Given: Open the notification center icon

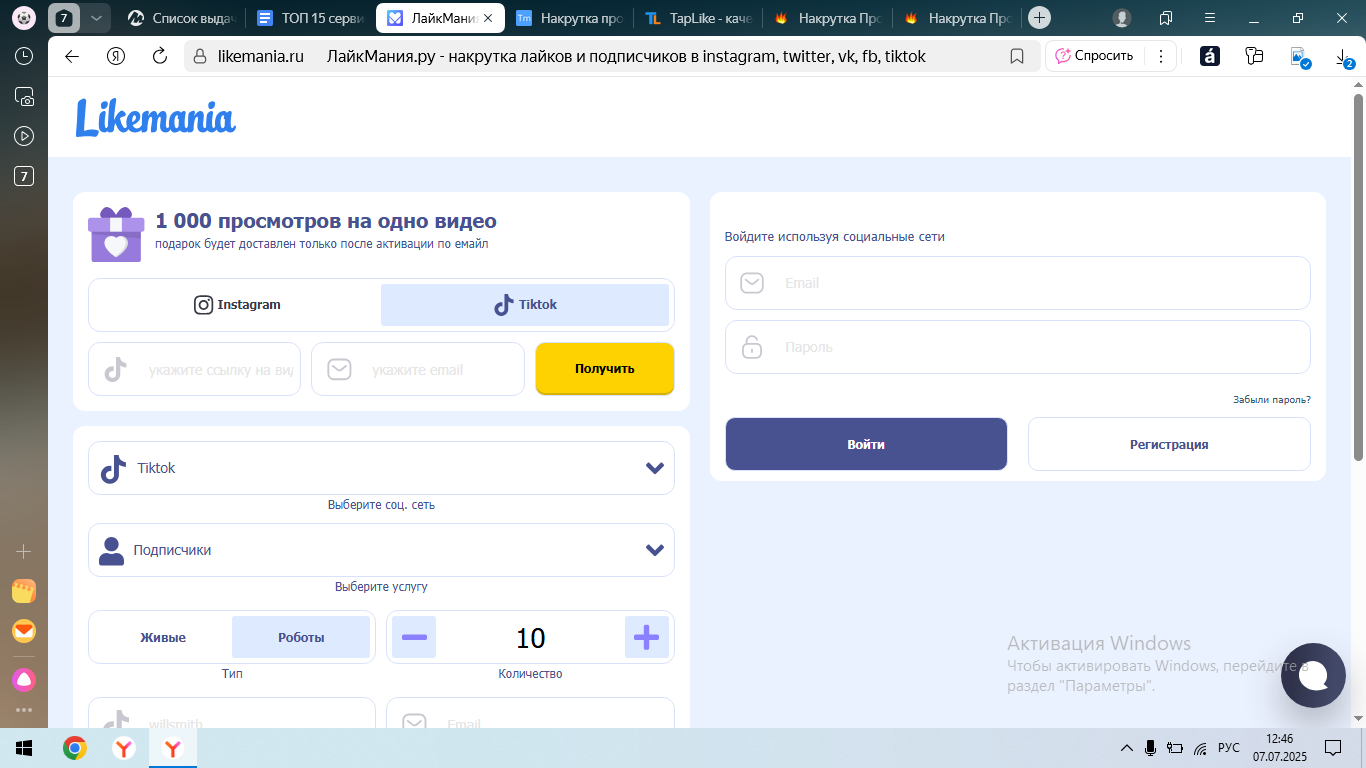Looking at the screenshot, I should pyautogui.click(x=1332, y=748).
